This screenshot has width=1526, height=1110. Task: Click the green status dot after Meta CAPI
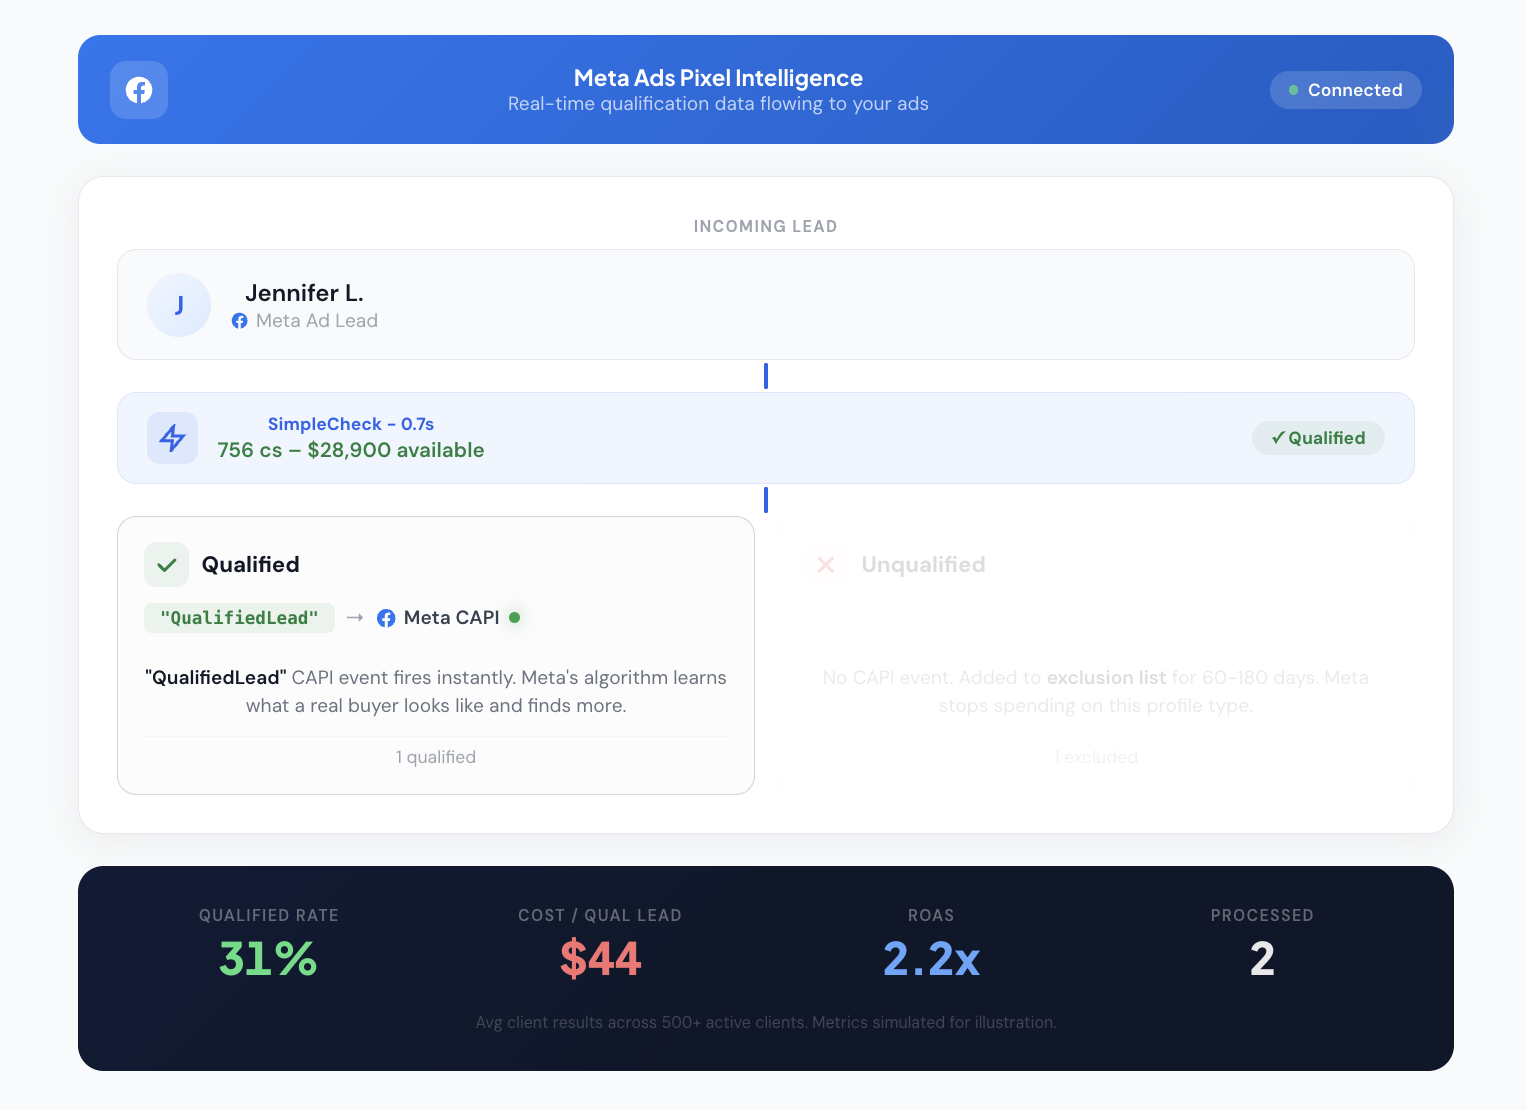(x=515, y=618)
